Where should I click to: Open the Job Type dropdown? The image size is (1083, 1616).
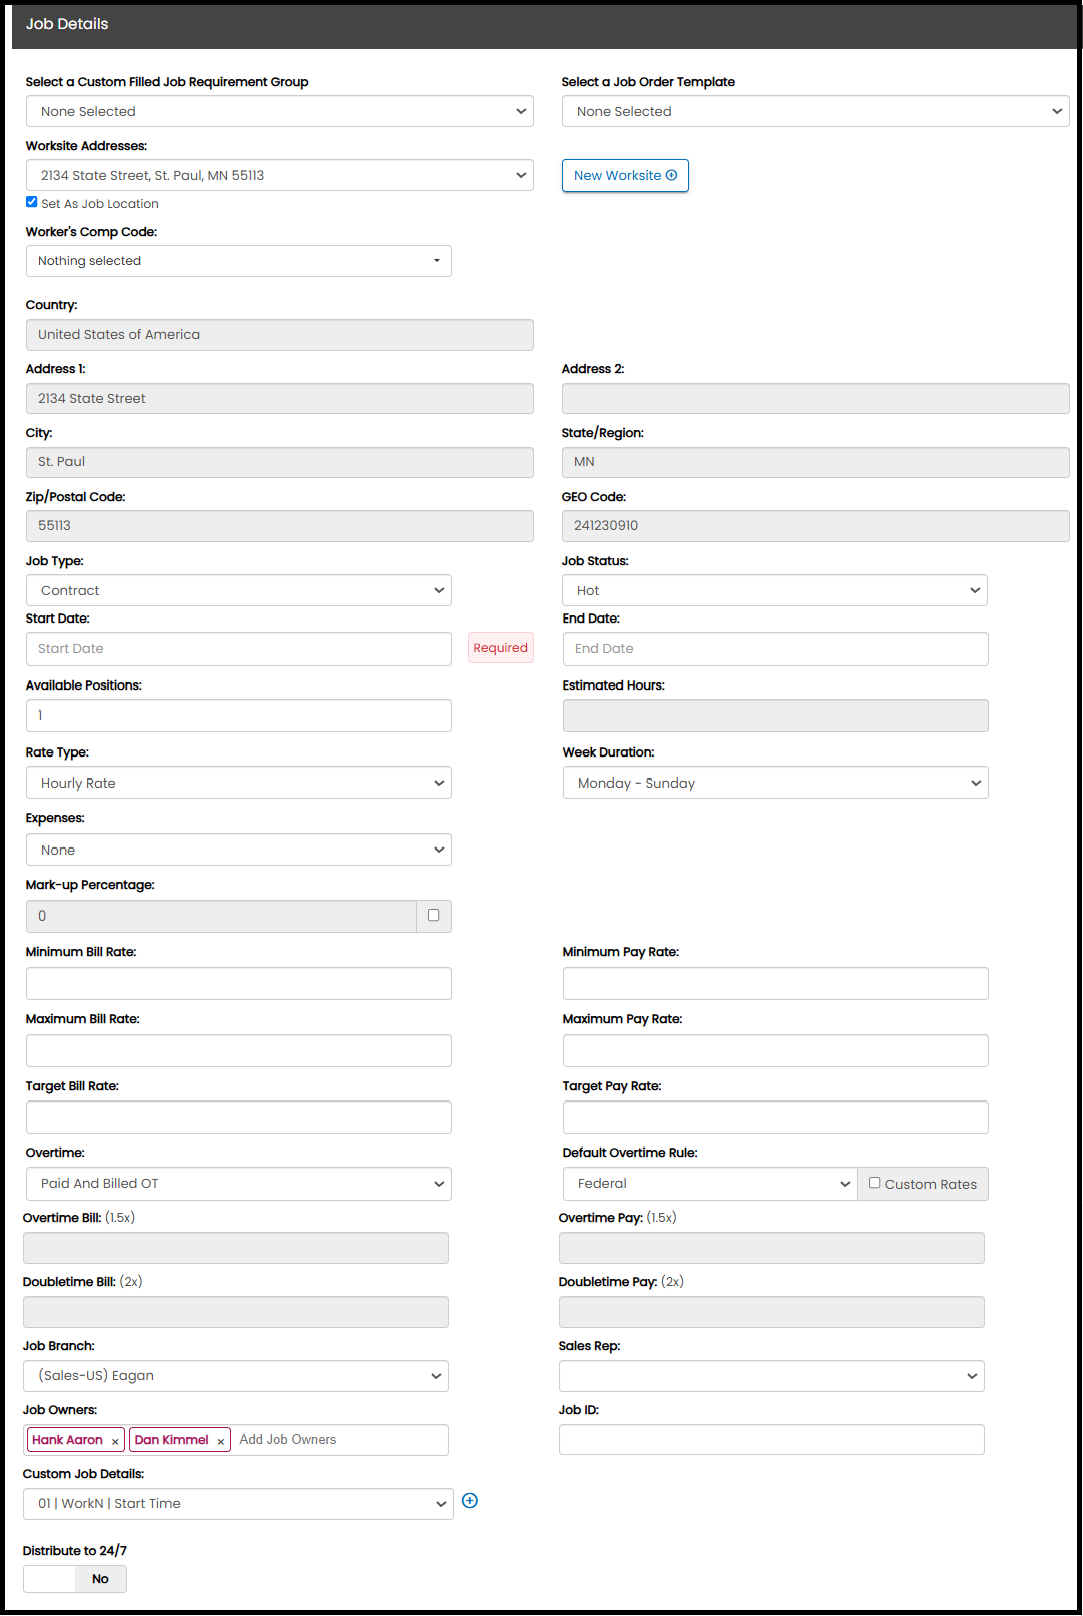238,590
